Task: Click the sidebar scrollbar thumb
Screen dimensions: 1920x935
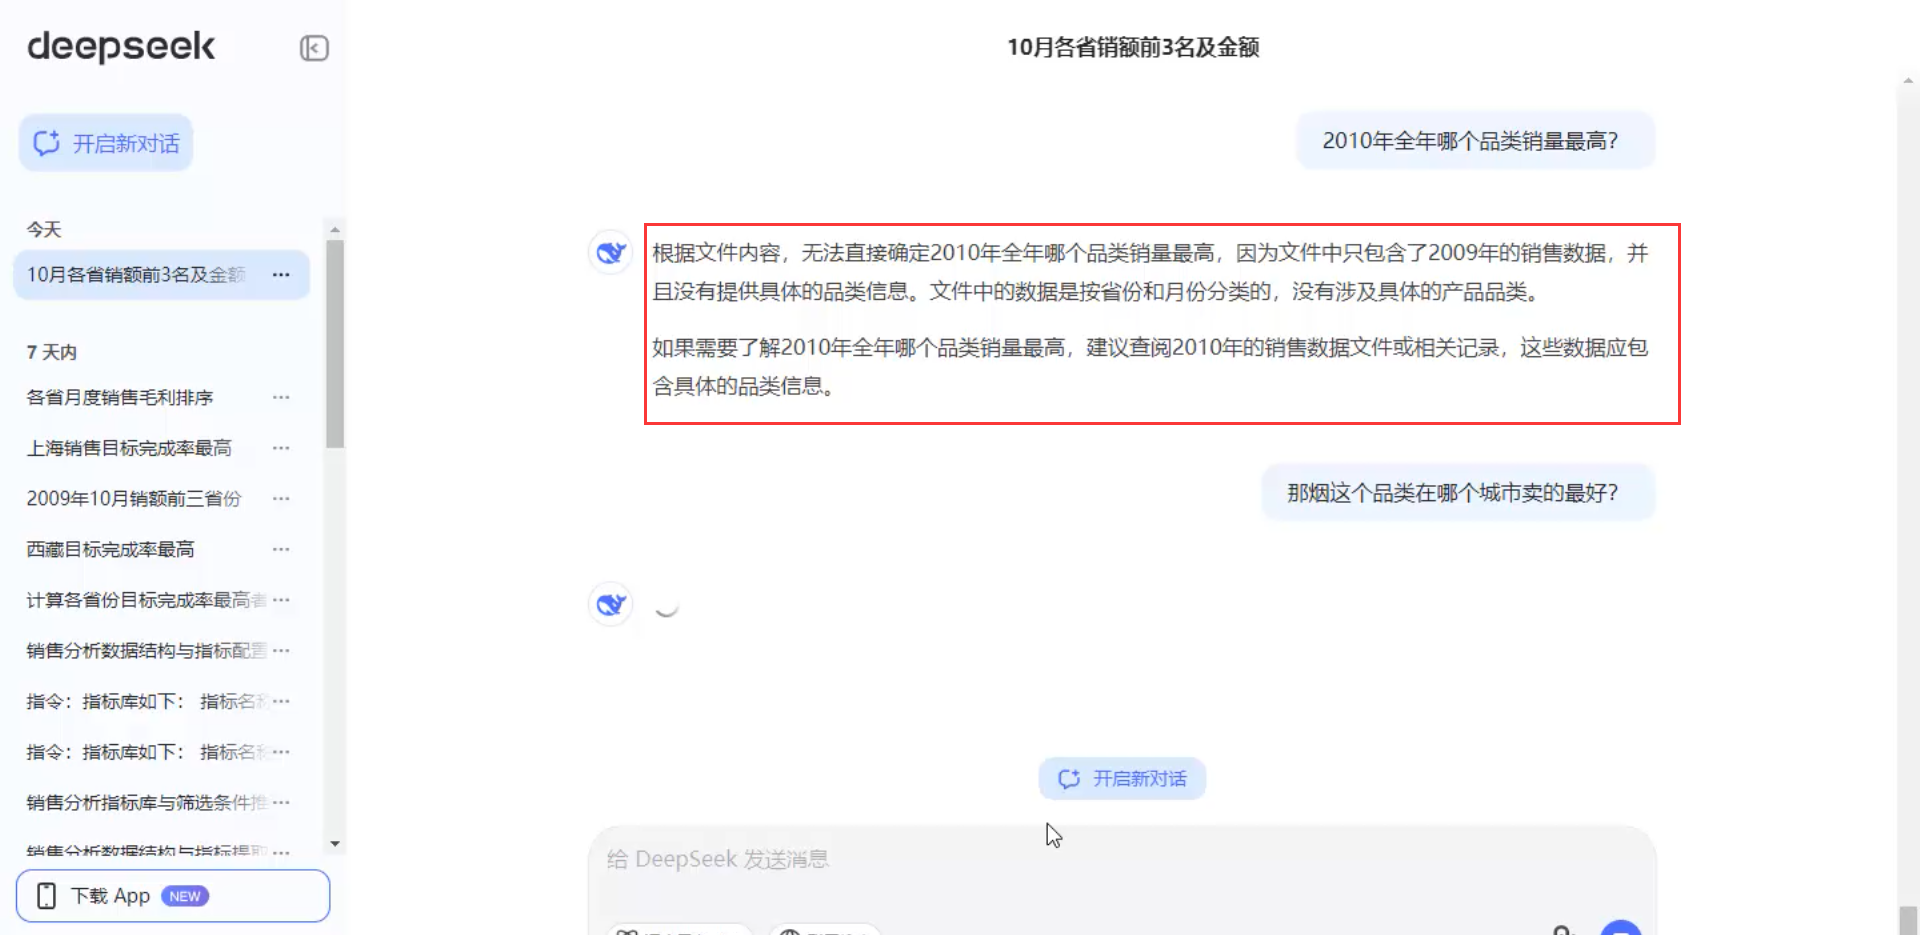Action: [x=335, y=343]
